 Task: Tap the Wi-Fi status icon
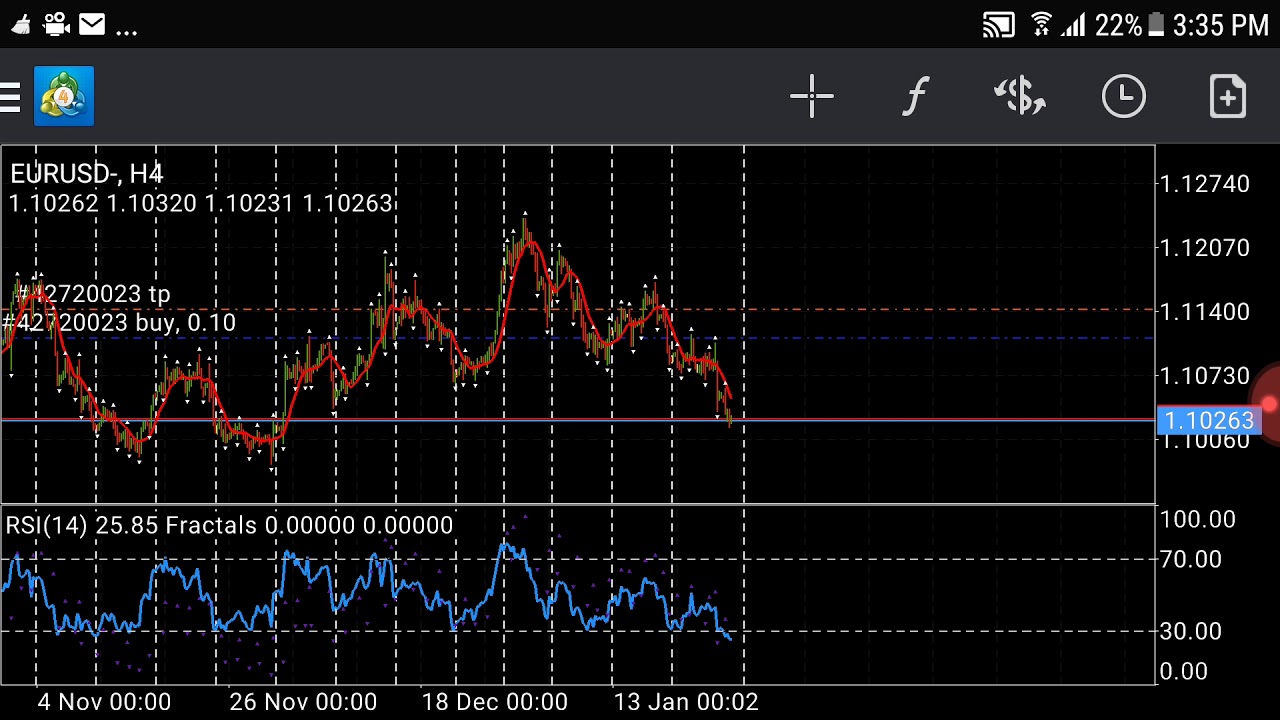pos(1041,25)
